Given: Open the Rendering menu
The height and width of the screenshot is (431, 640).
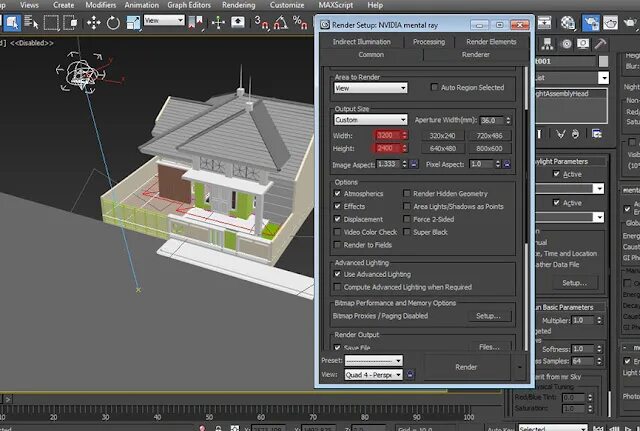Looking at the screenshot, I should click(238, 5).
